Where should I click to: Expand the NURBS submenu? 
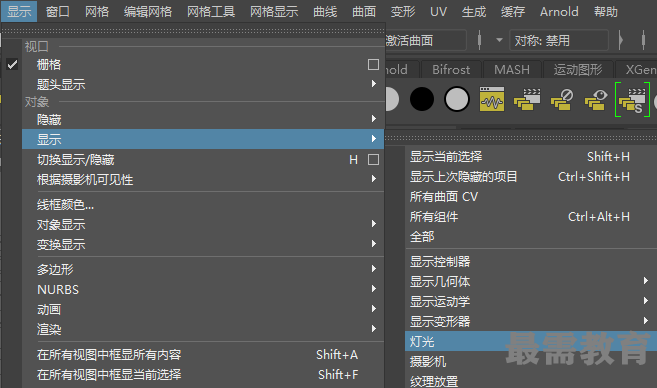(x=373, y=289)
